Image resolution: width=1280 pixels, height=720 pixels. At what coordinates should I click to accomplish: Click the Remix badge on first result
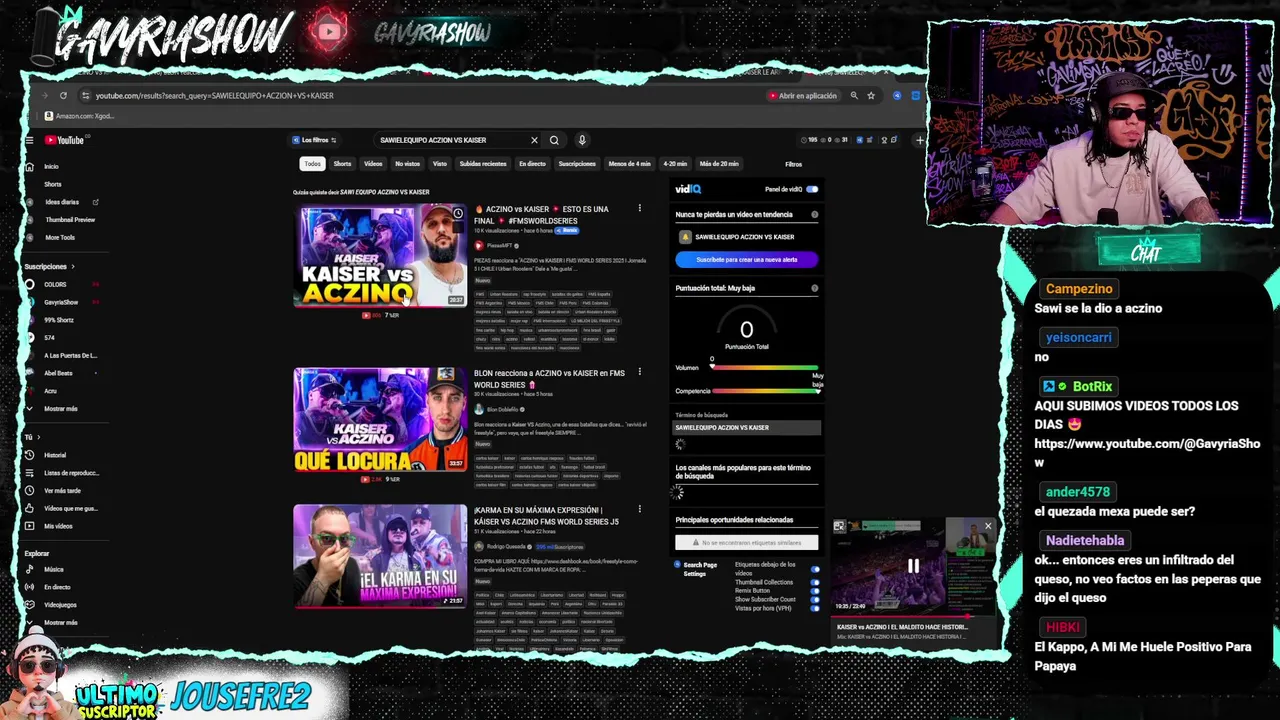coord(569,230)
